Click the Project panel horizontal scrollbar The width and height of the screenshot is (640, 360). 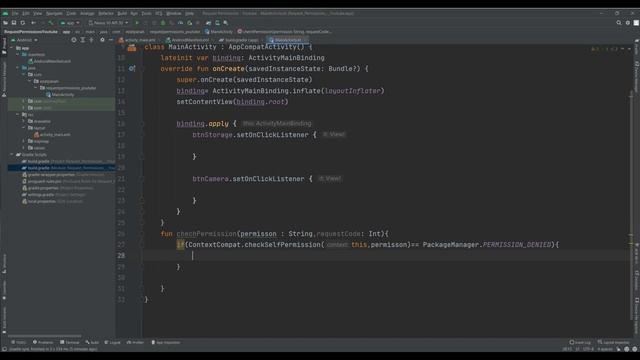[x=45, y=336]
